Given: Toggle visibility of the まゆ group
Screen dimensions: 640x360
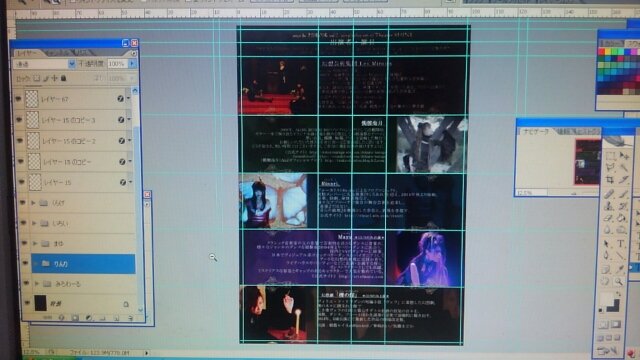Looking at the screenshot, I should tap(24, 243).
